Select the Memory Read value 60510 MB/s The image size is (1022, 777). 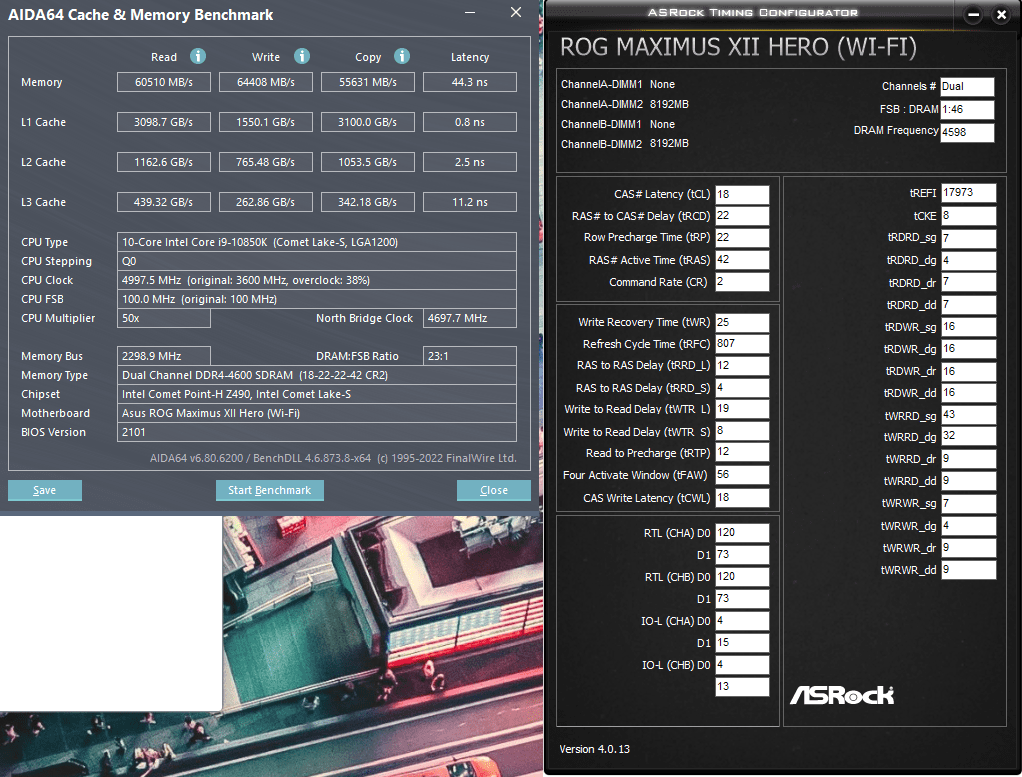click(x=164, y=82)
